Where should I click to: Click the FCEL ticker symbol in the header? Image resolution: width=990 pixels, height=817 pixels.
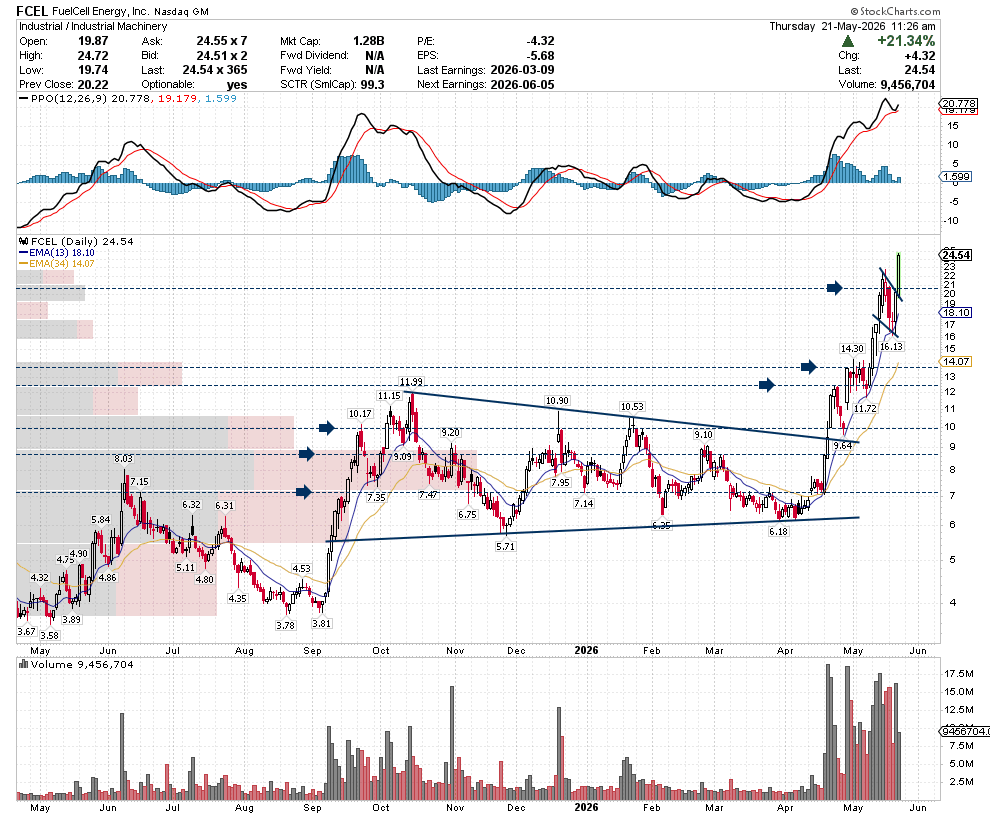[32, 11]
